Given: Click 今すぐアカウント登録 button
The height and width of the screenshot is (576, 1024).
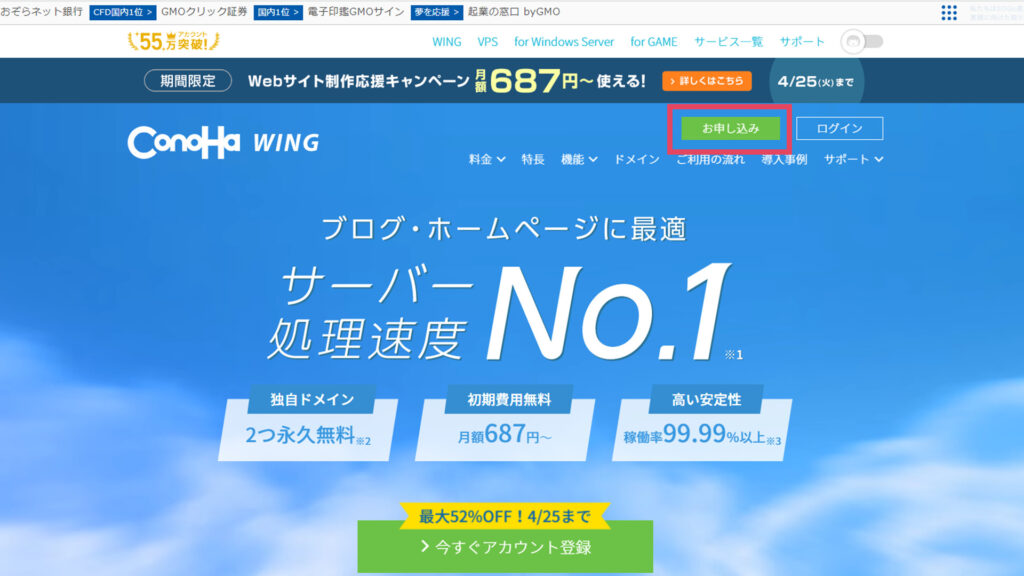Looking at the screenshot, I should click(x=505, y=547).
